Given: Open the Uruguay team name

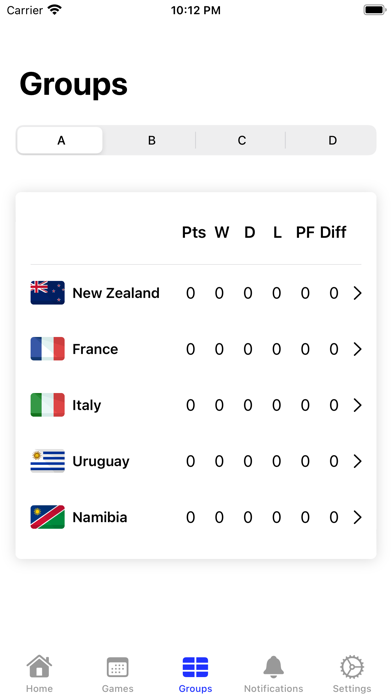Looking at the screenshot, I should (x=101, y=462).
